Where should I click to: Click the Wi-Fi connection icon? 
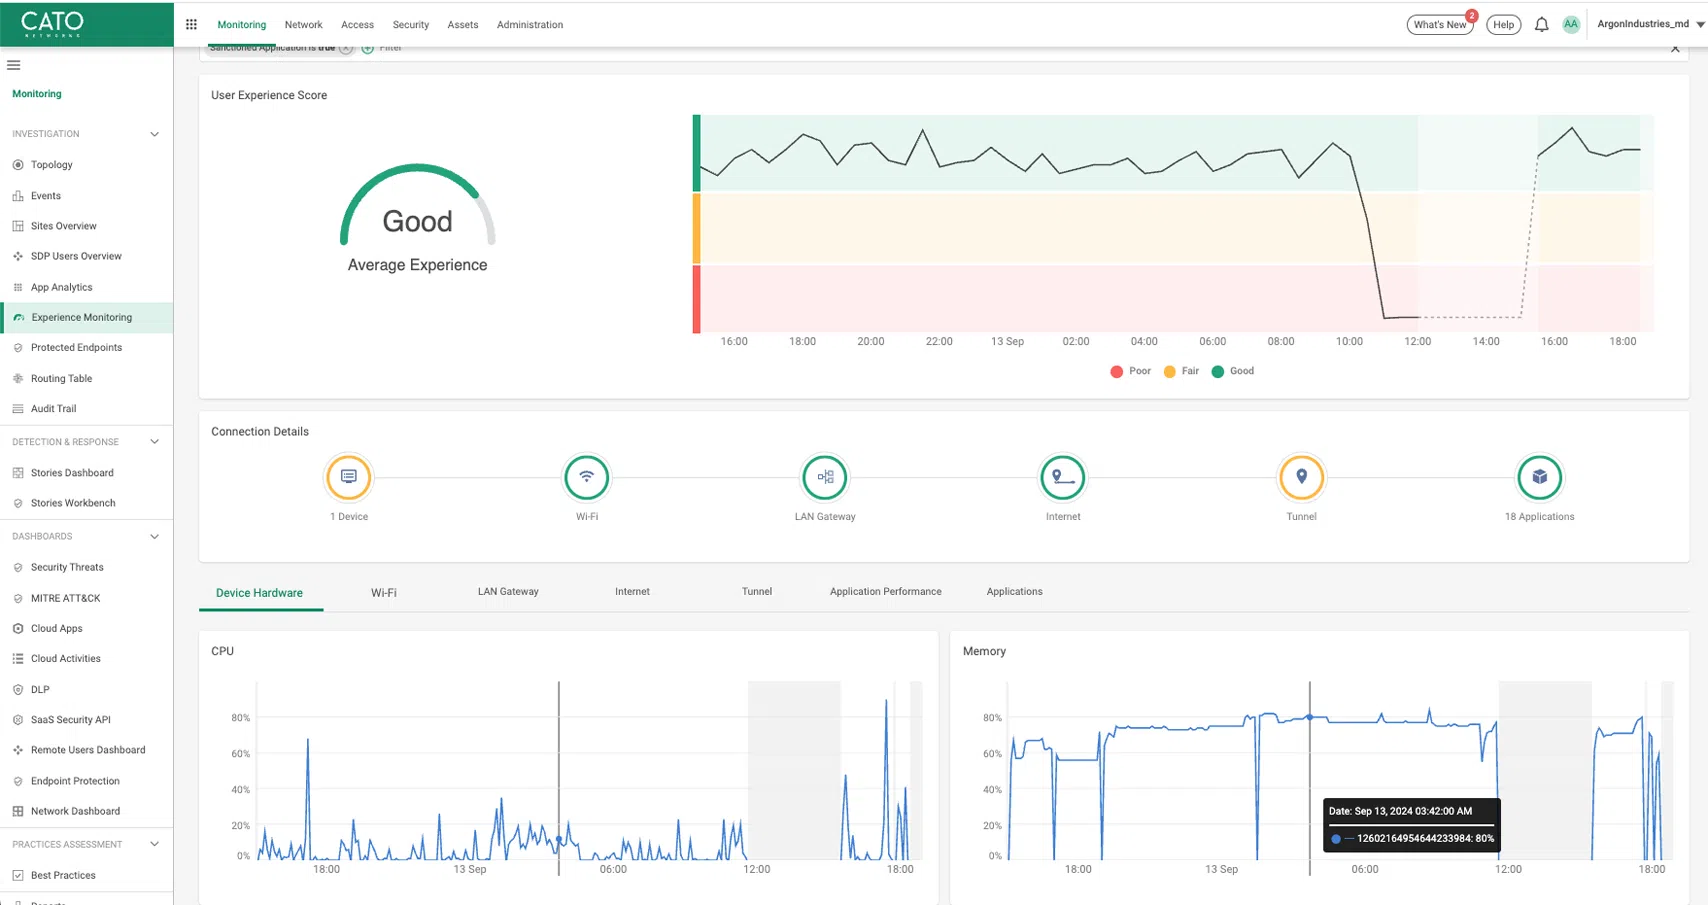[586, 477]
